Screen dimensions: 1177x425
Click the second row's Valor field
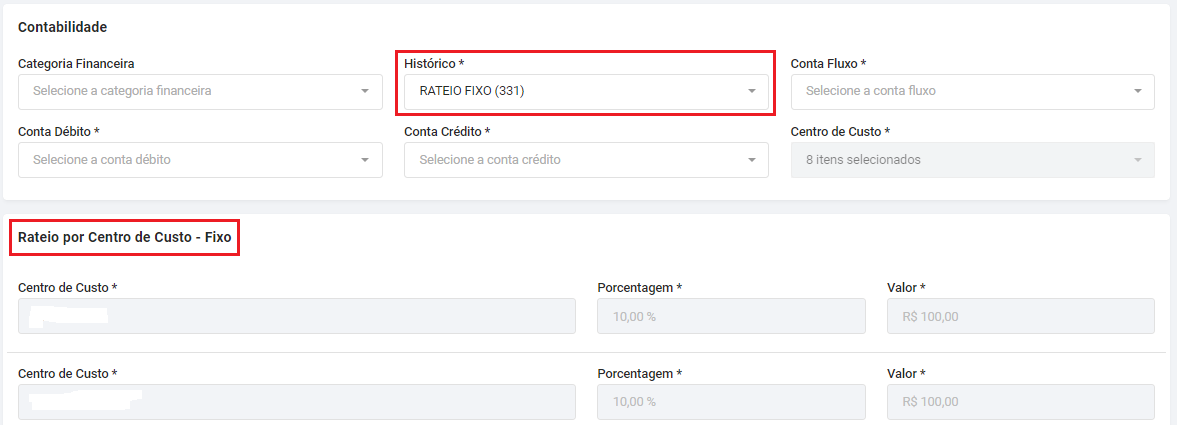pos(1020,402)
